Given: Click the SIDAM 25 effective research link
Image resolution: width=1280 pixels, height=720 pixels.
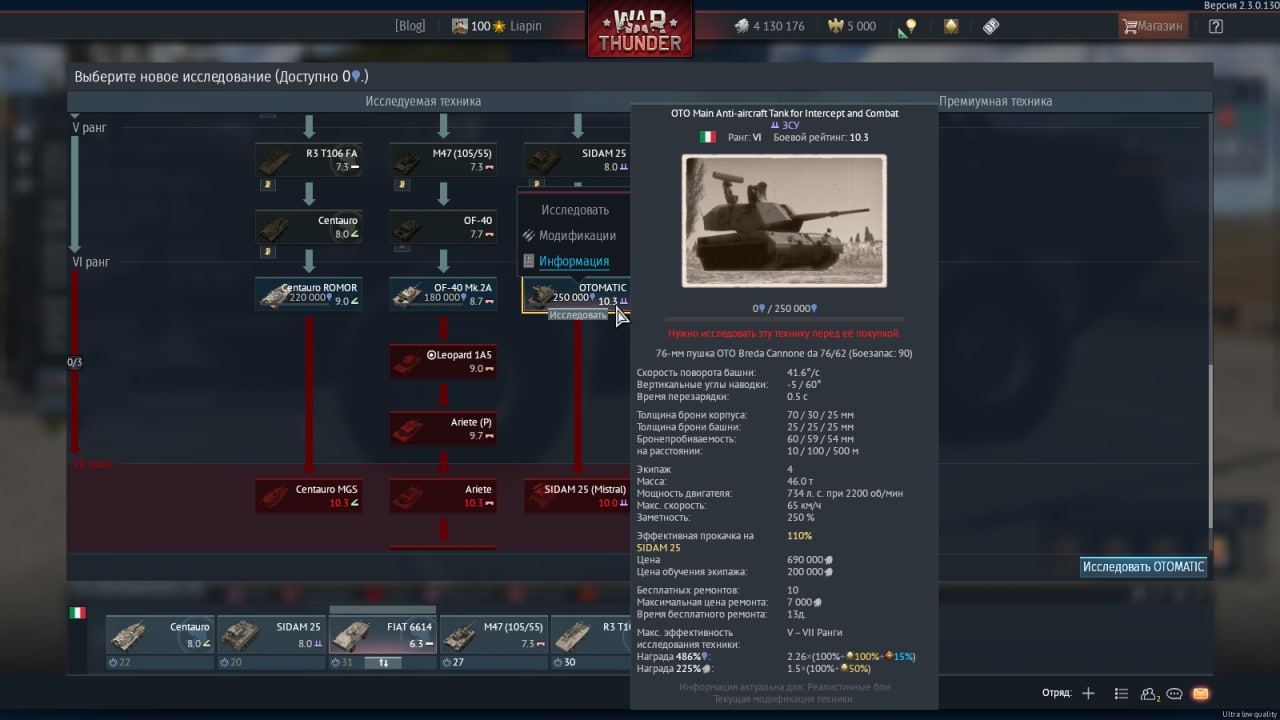Looking at the screenshot, I should pos(659,548).
